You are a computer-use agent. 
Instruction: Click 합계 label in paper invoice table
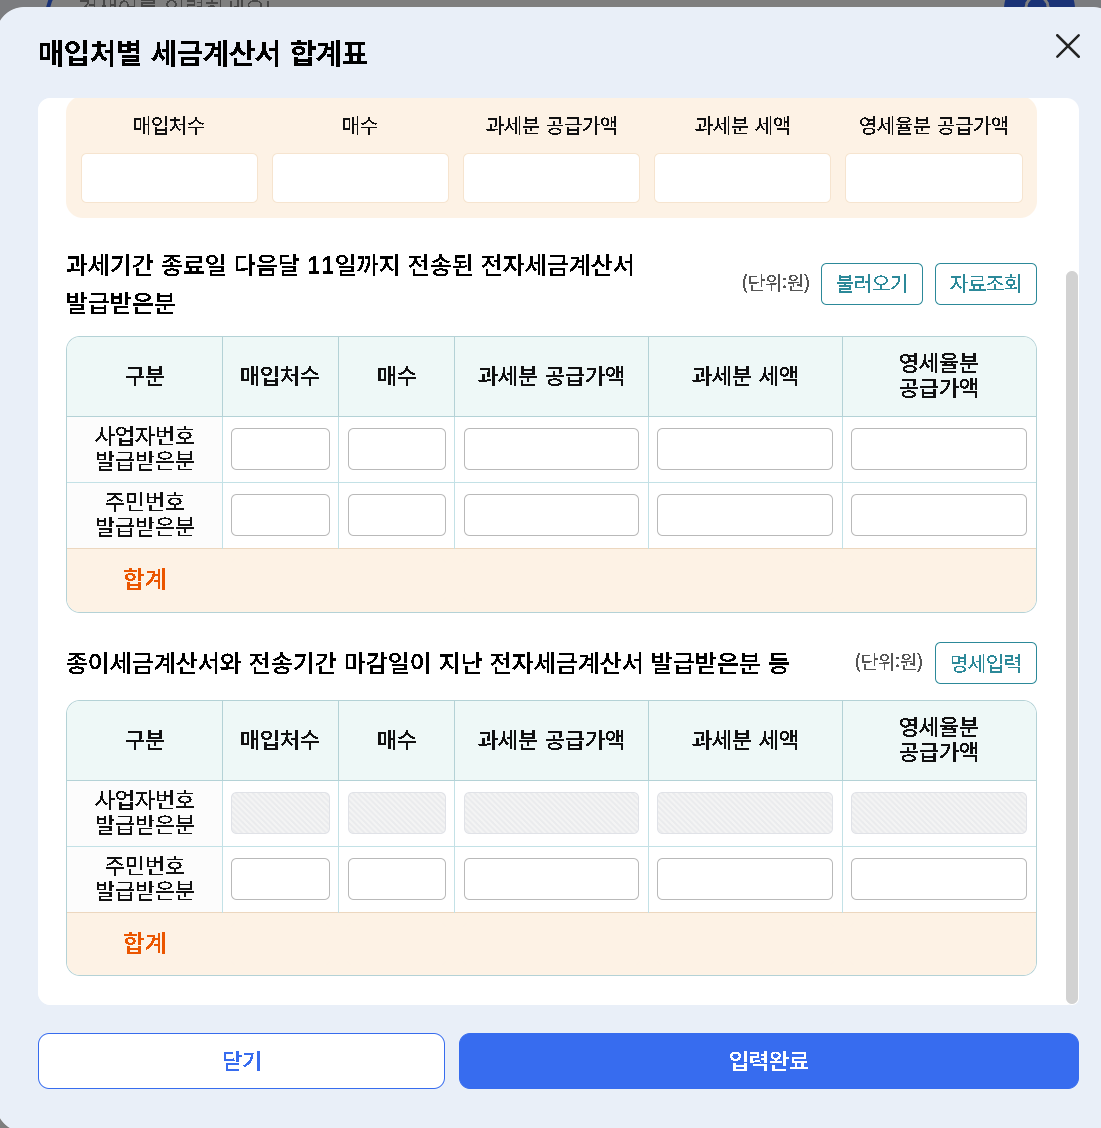pyautogui.click(x=145, y=943)
